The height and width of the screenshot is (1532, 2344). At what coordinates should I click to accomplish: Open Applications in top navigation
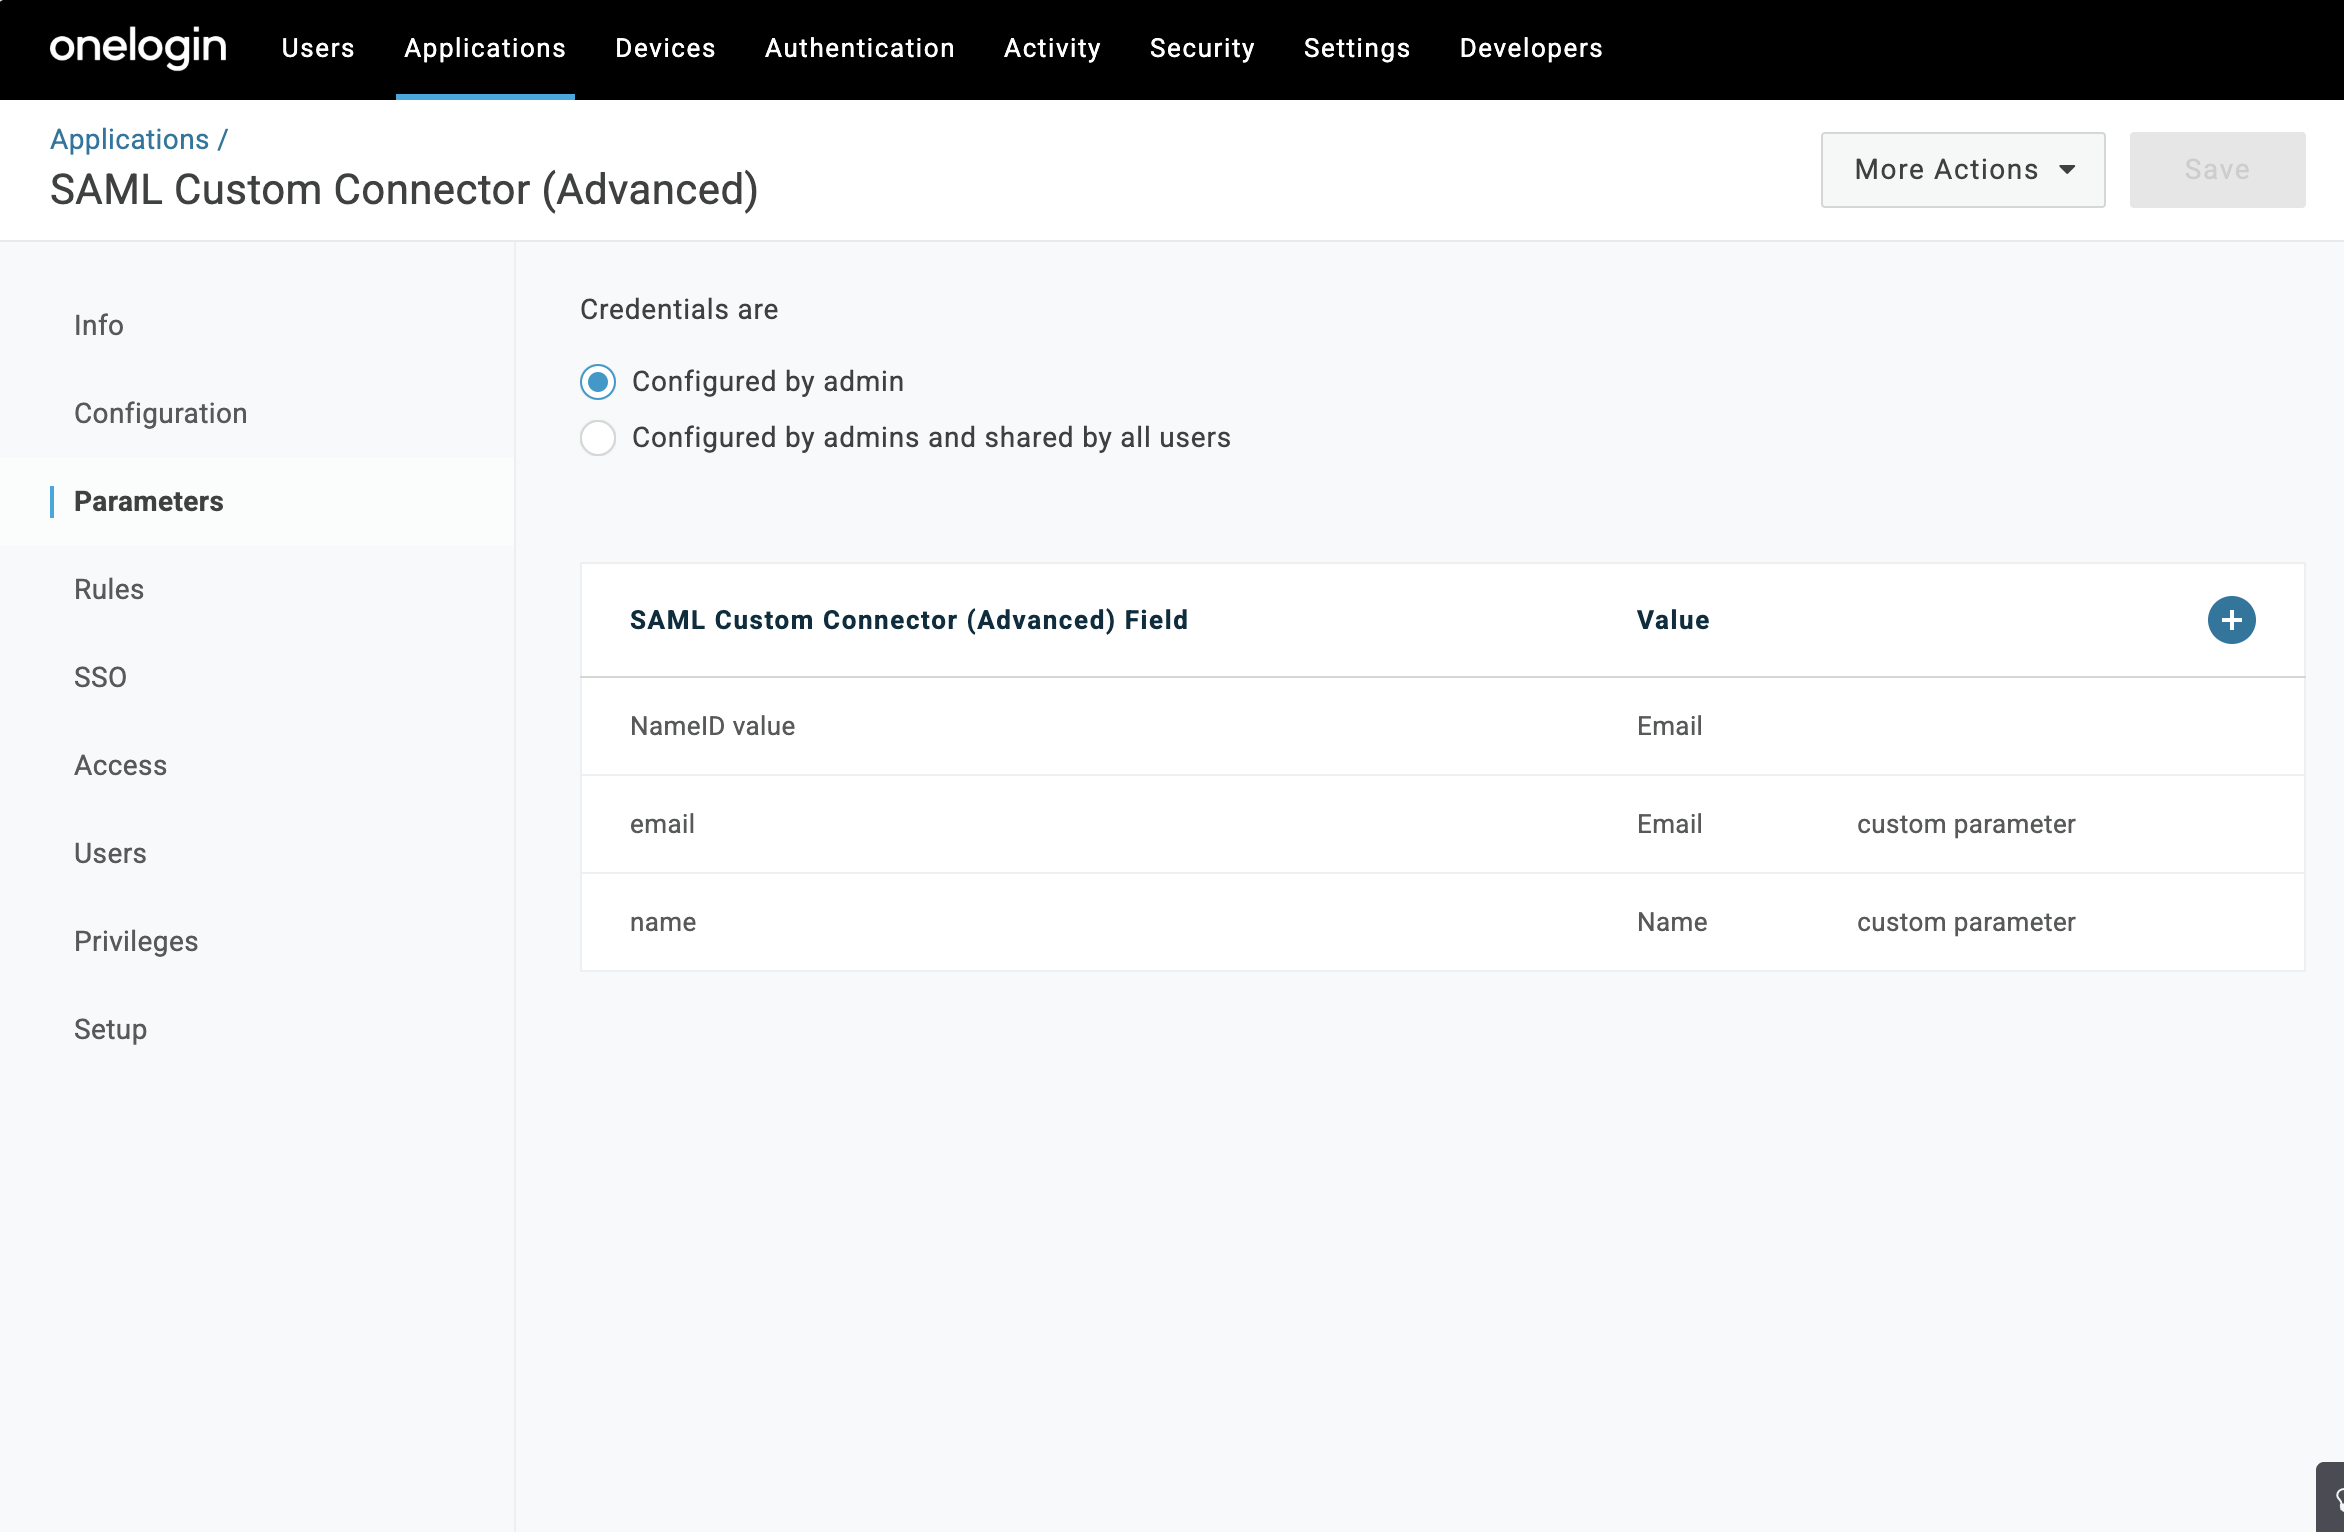485,48
